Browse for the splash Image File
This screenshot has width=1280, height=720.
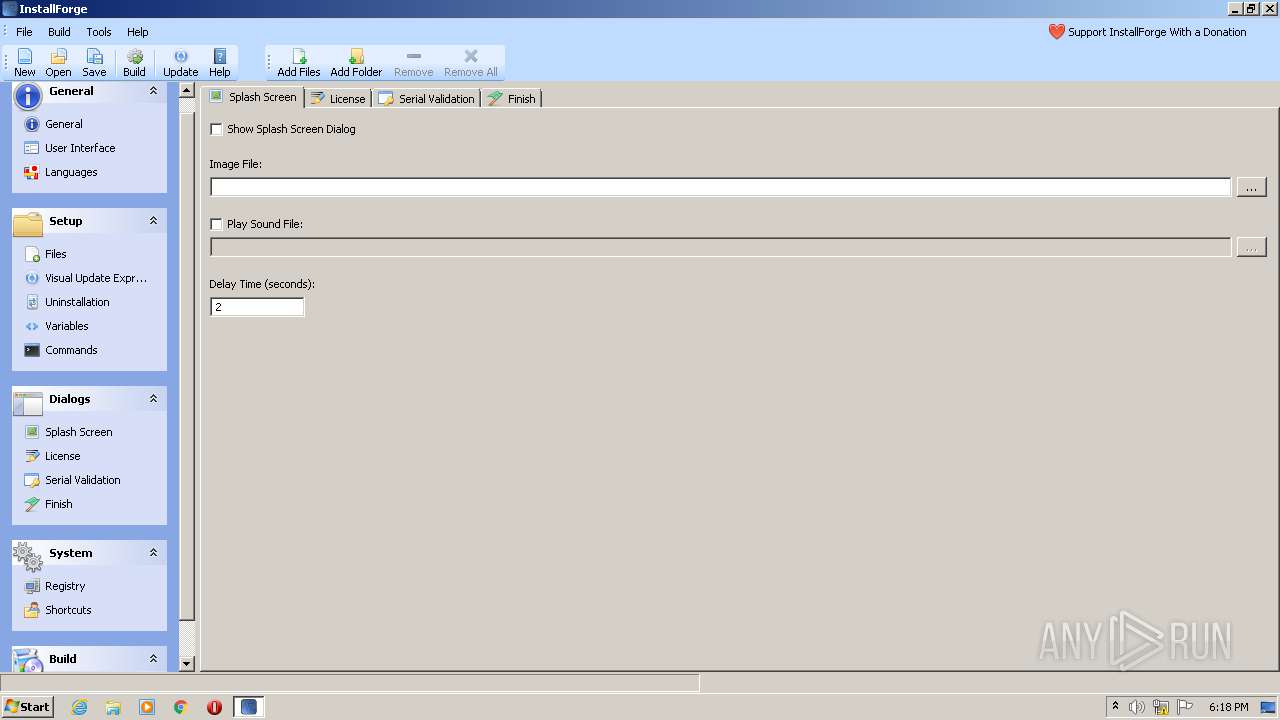point(1251,187)
